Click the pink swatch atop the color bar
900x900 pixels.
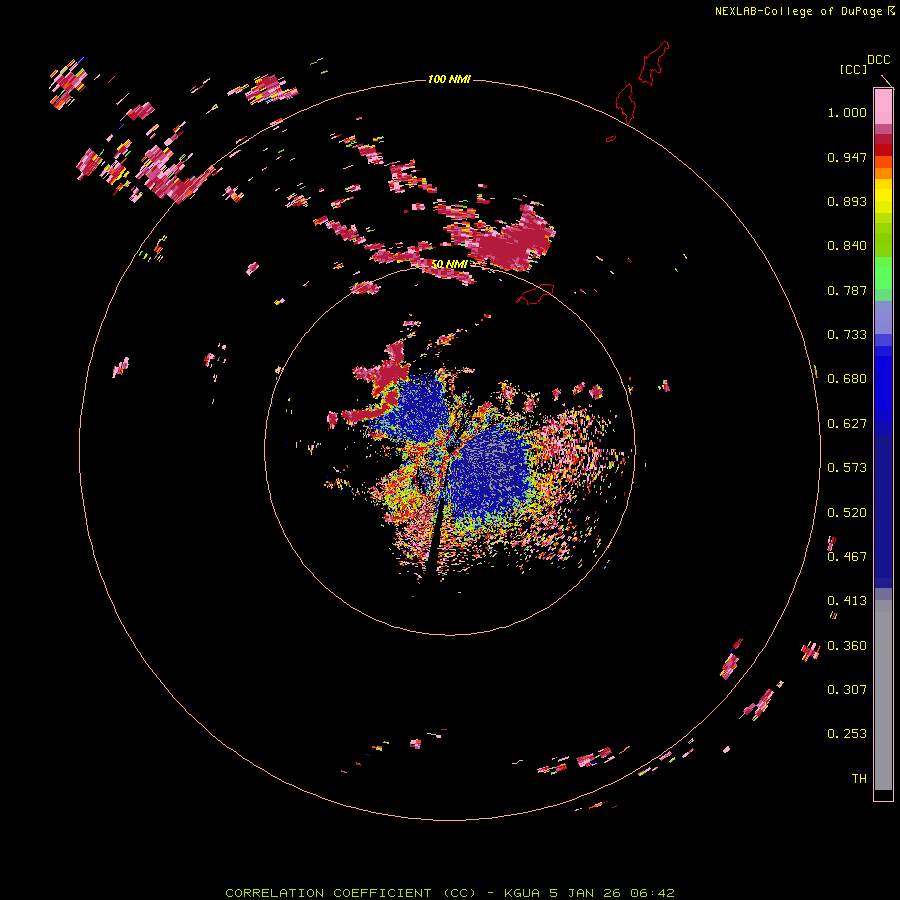click(x=883, y=107)
